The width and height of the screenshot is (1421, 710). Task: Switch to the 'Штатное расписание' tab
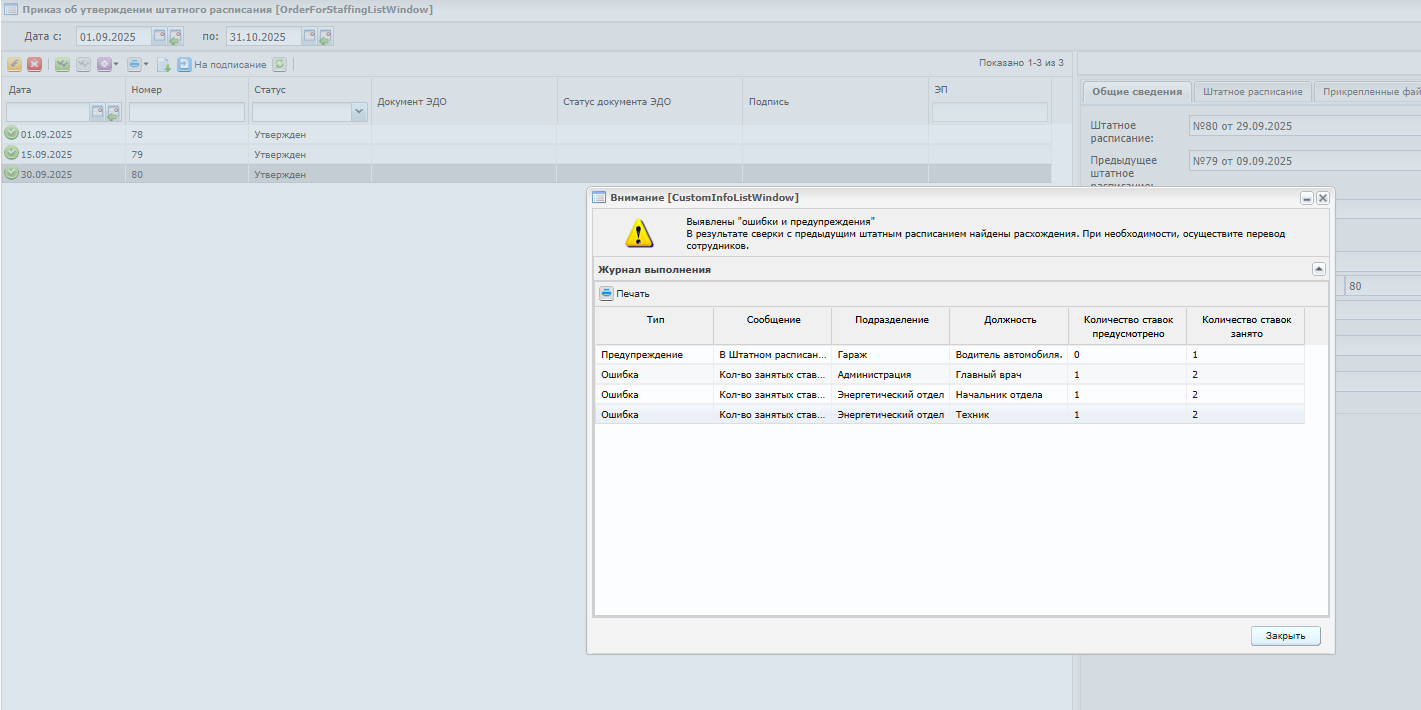1252,91
